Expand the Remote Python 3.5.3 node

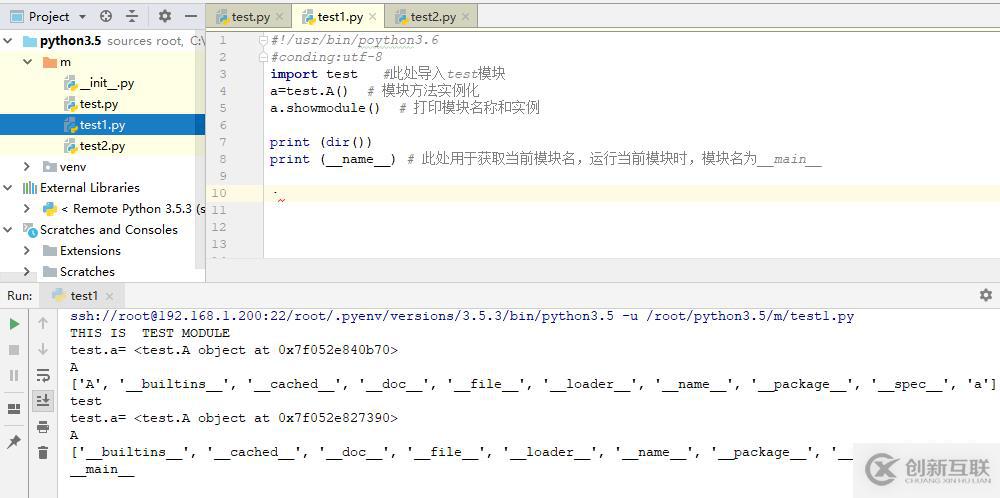point(27,209)
